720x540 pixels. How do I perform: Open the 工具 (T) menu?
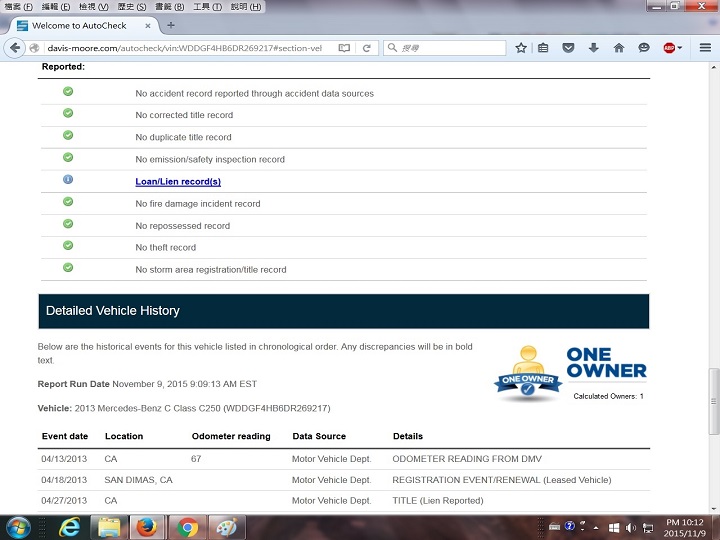[x=207, y=6]
